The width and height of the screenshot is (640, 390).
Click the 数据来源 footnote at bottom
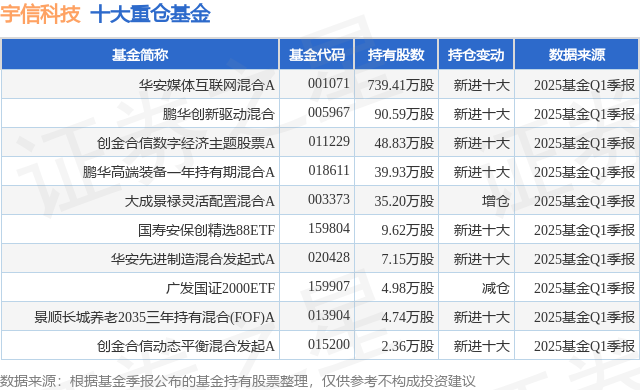(x=238, y=381)
